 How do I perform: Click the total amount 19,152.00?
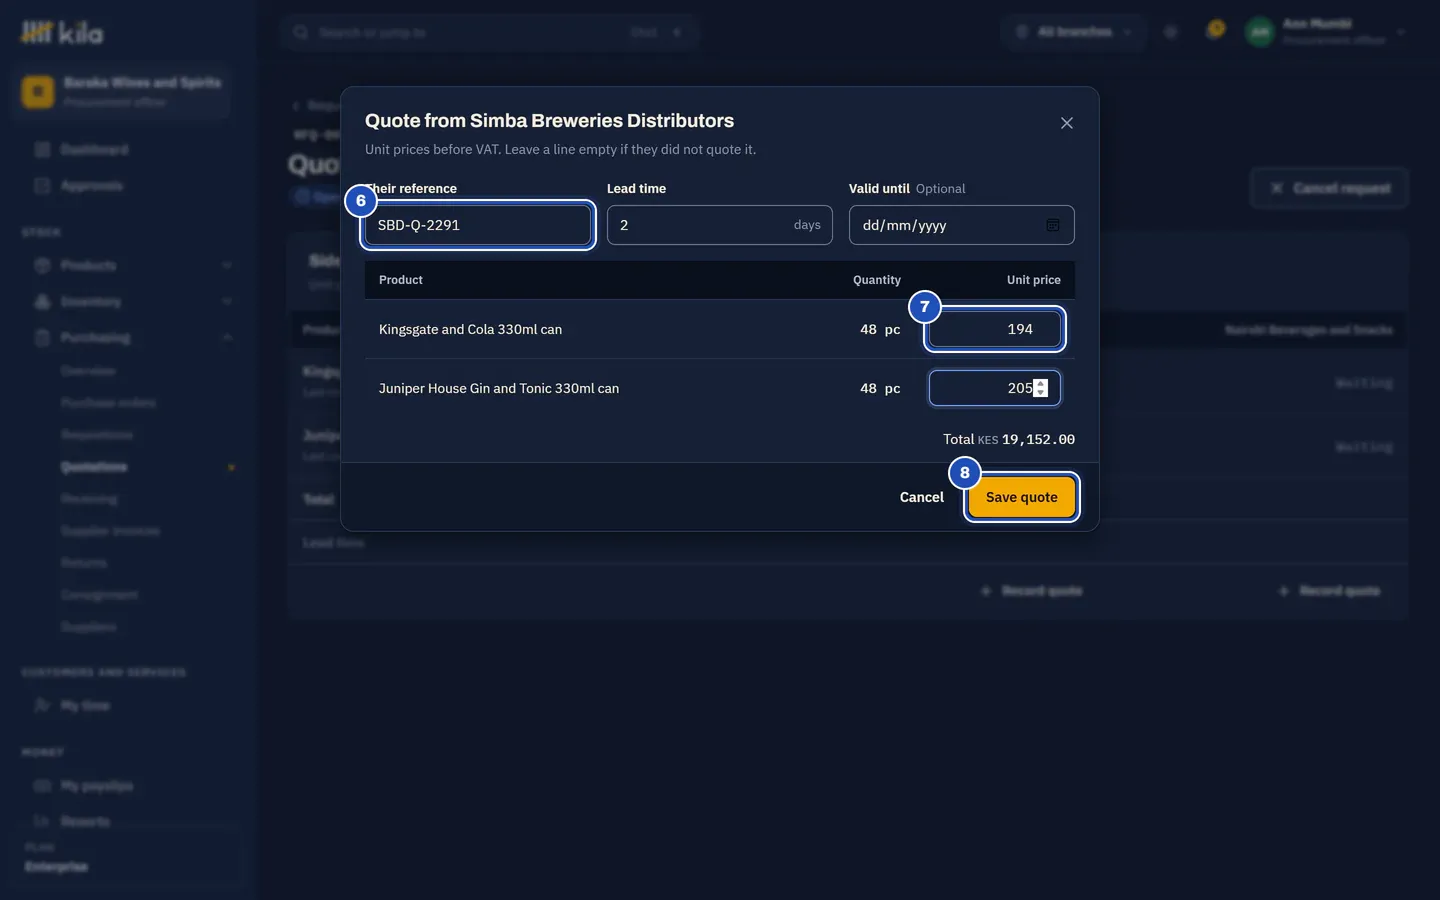1038,439
